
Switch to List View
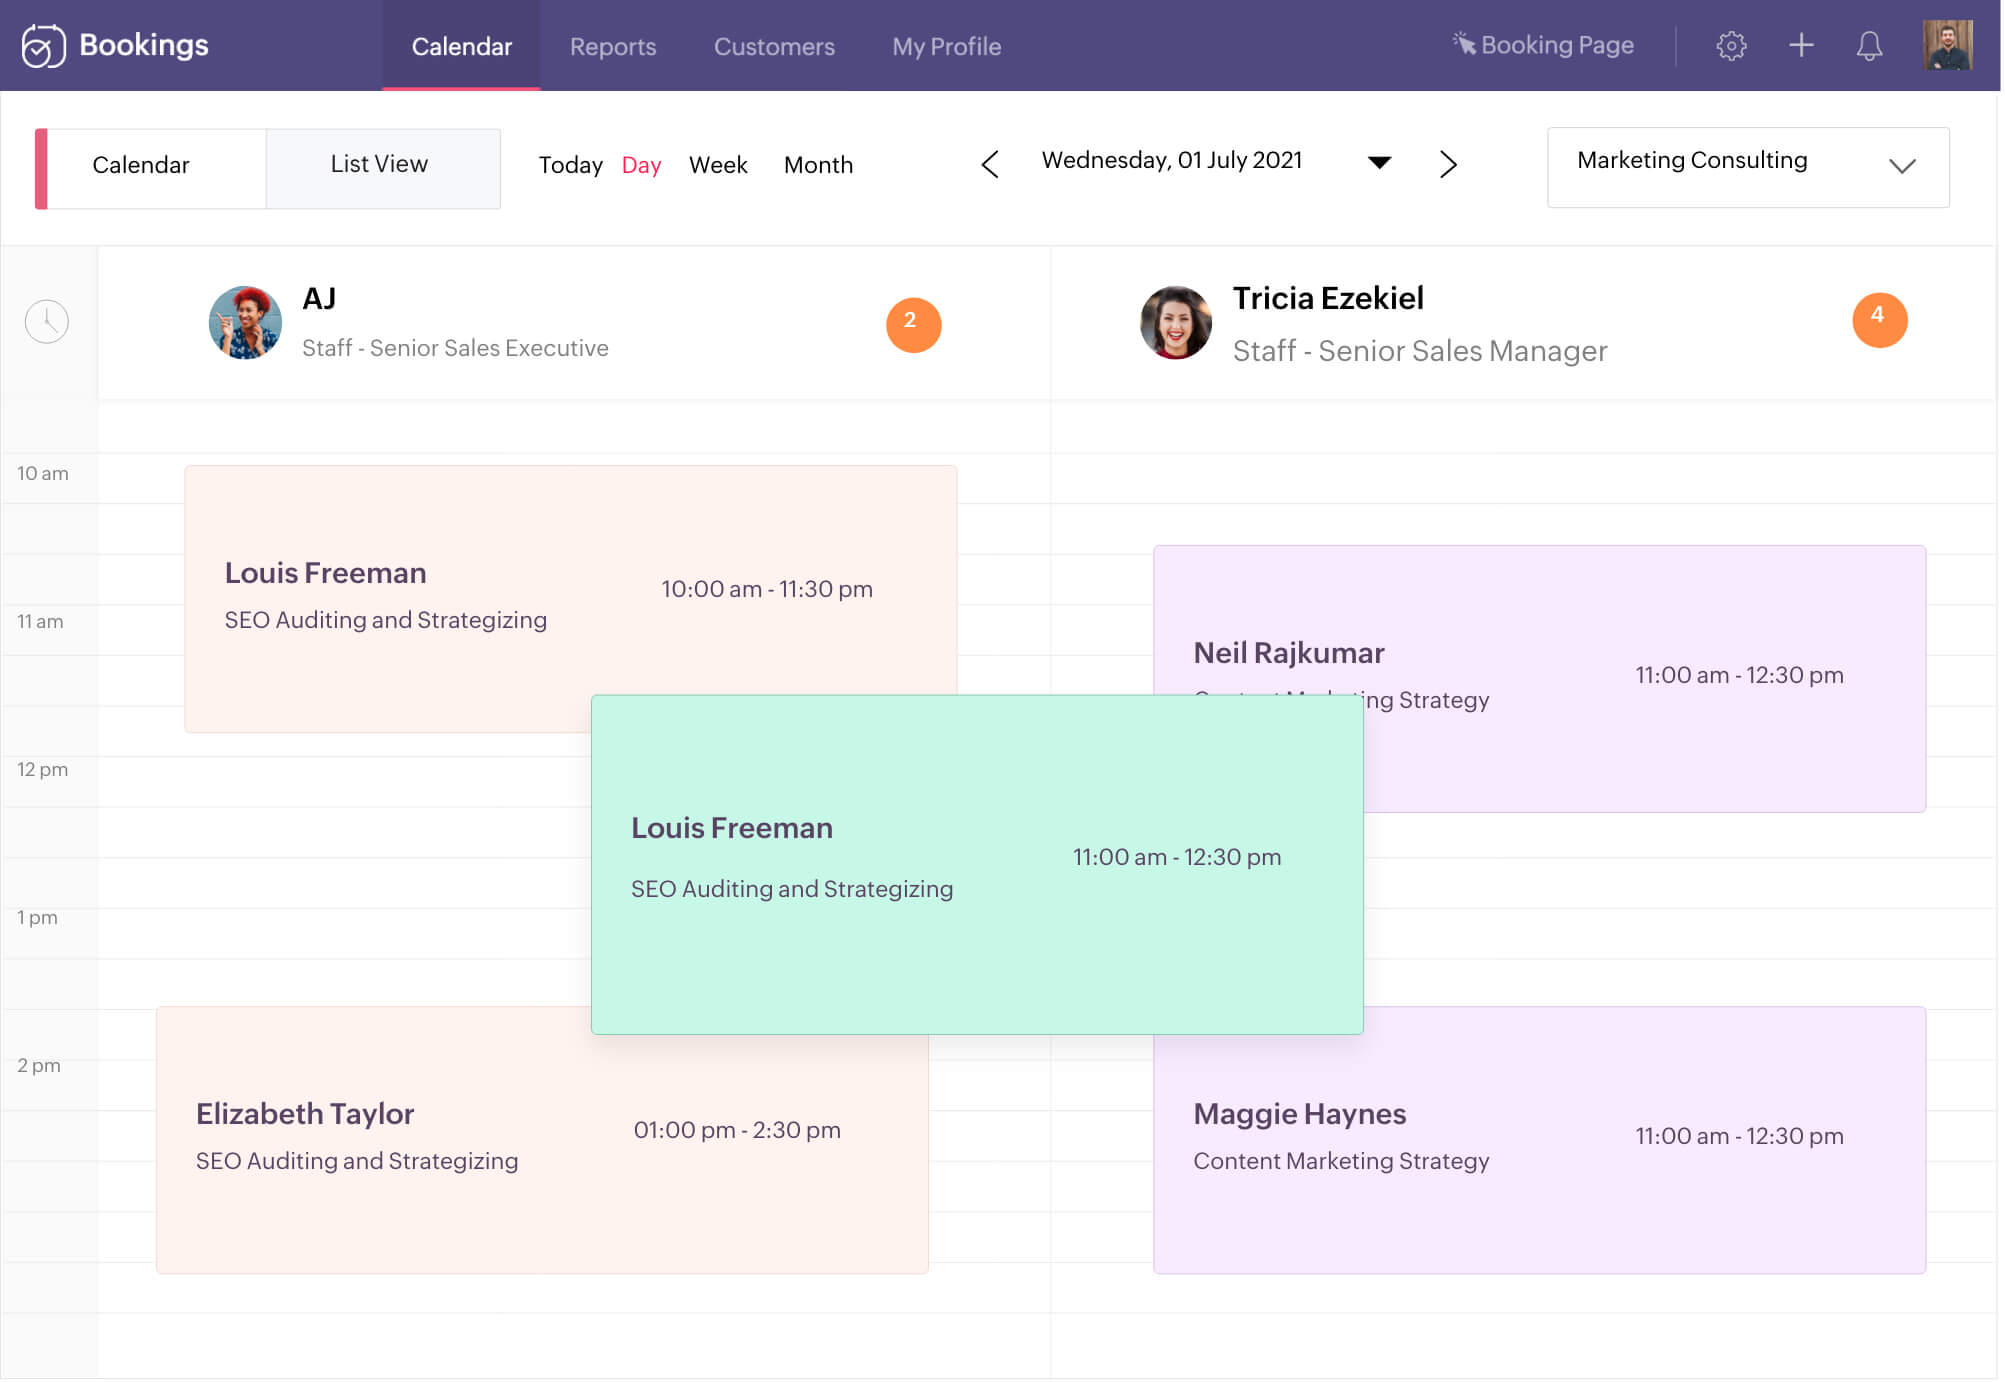tap(379, 164)
